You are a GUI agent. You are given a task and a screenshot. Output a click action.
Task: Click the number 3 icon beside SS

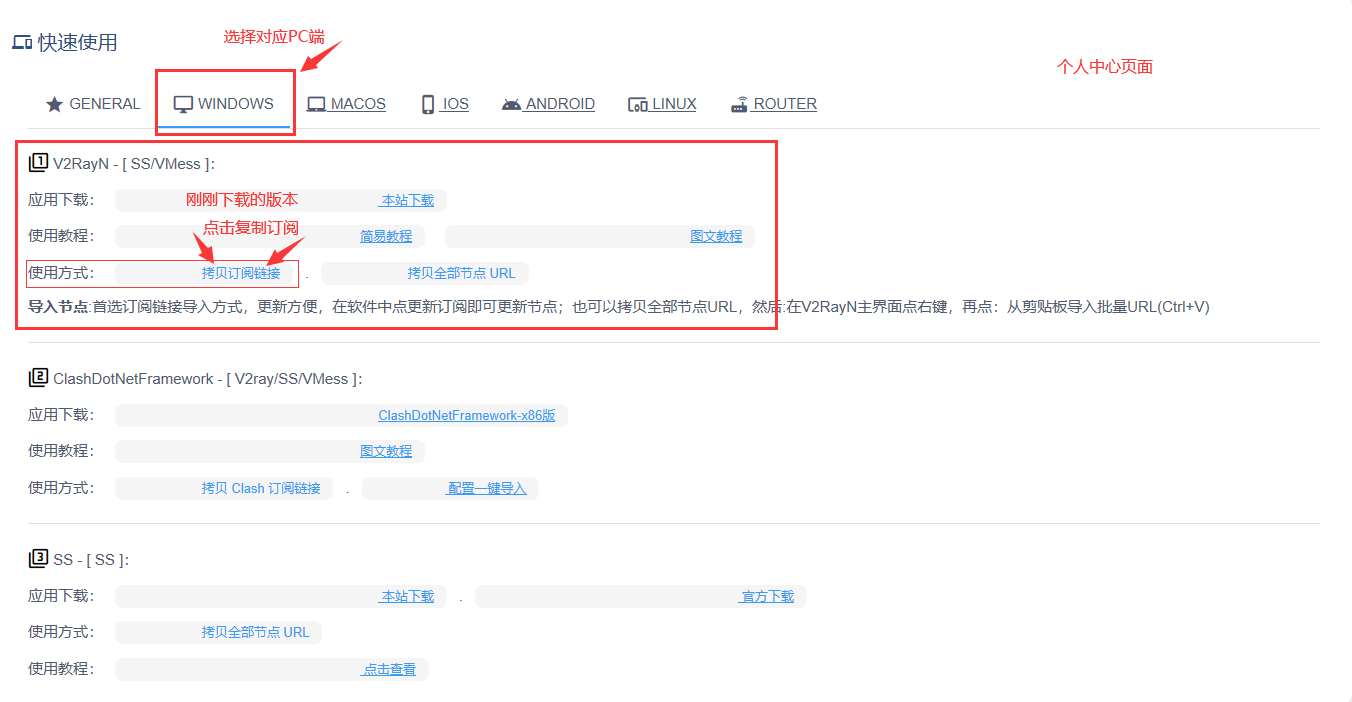pyautogui.click(x=38, y=558)
